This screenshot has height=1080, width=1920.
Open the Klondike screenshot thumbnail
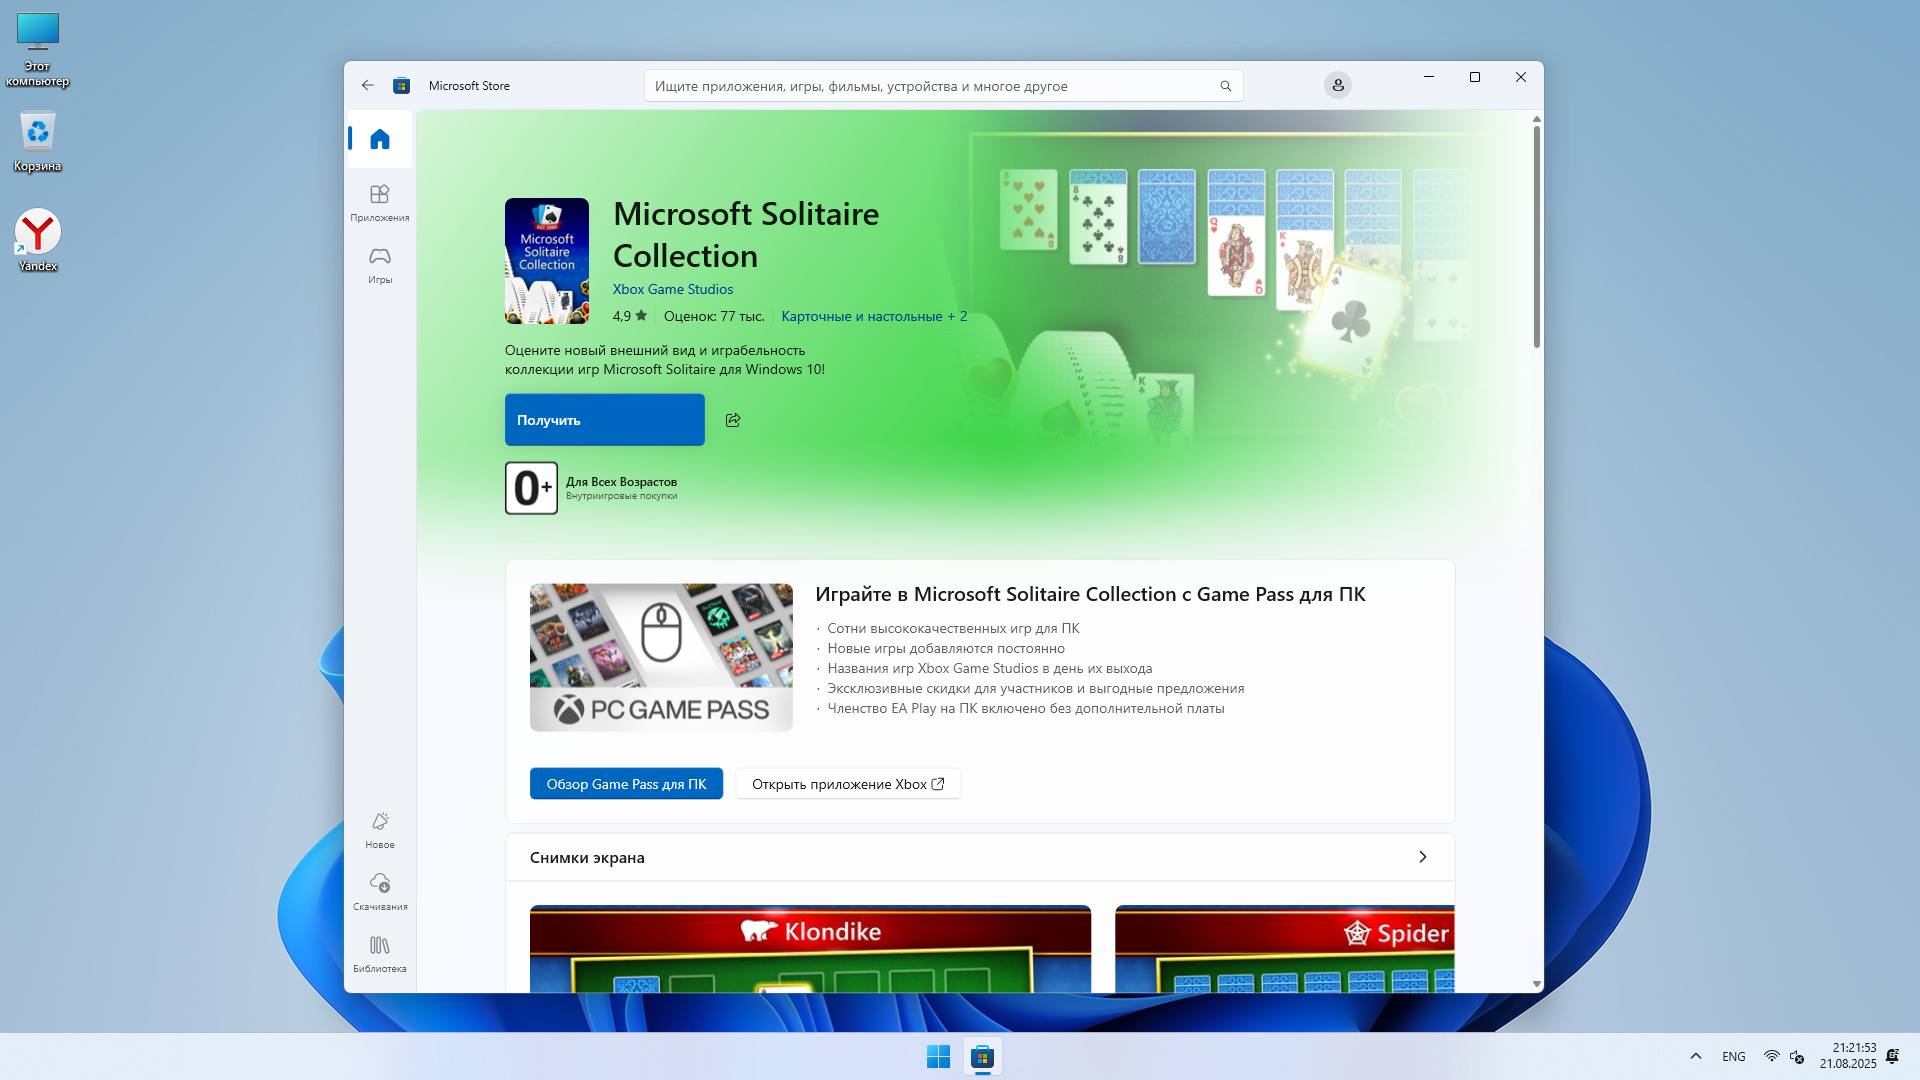[x=810, y=948]
